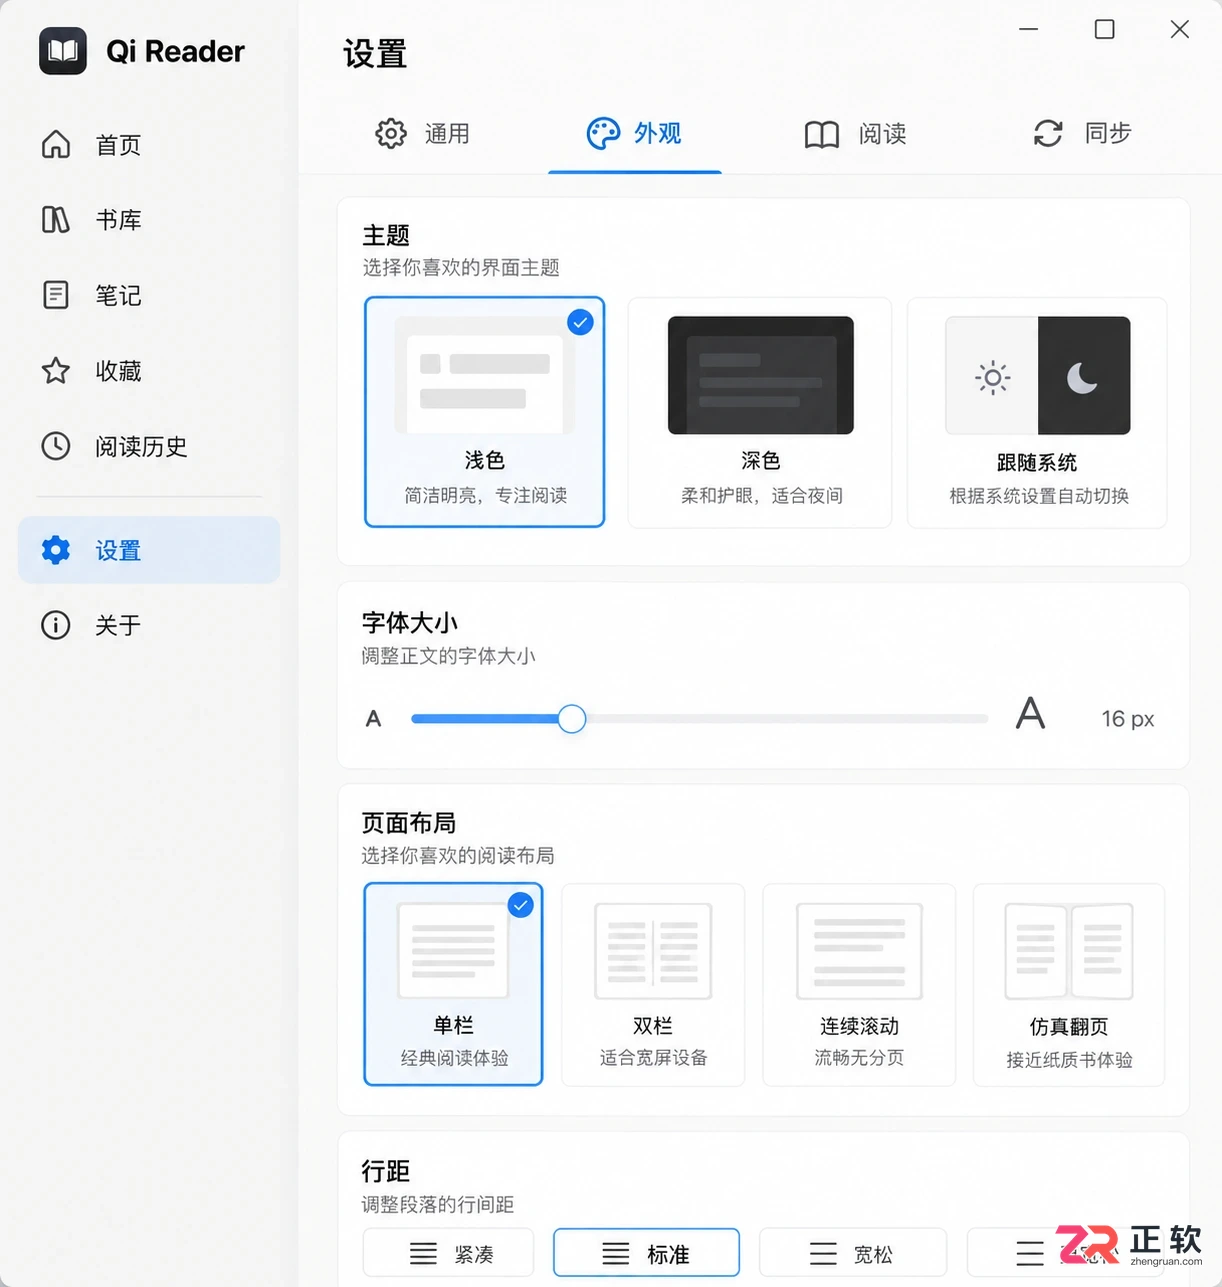This screenshot has height=1287, width=1222.
Task: Open 阅读历史 in the sidebar
Action: tap(149, 446)
